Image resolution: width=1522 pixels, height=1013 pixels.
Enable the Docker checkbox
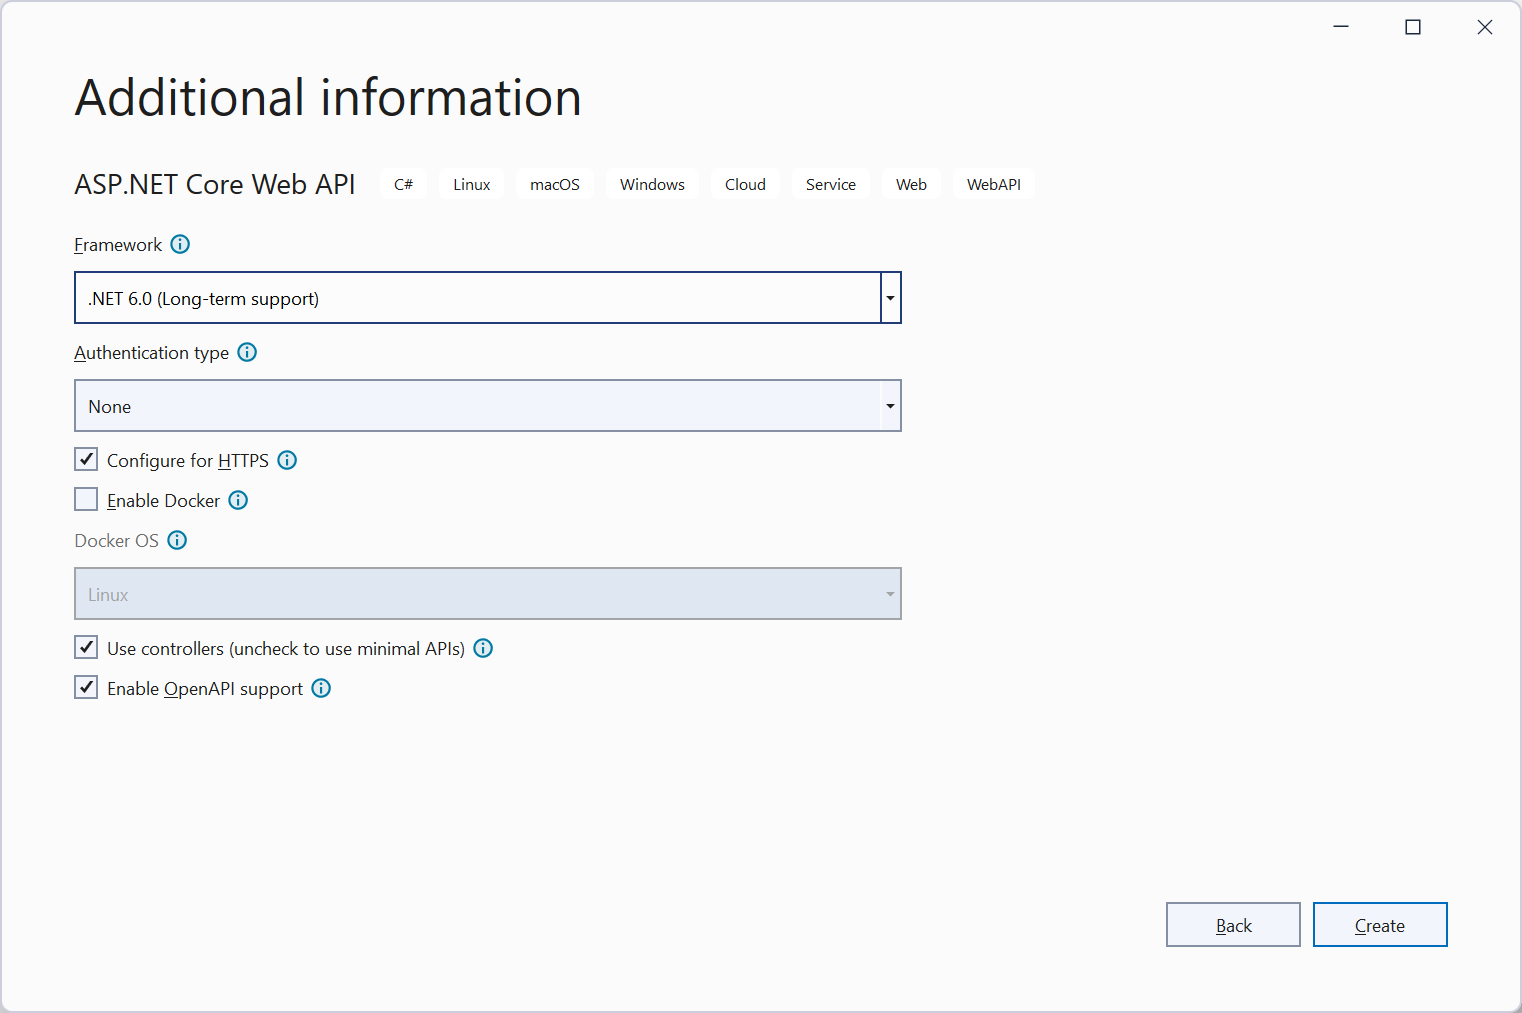click(86, 500)
